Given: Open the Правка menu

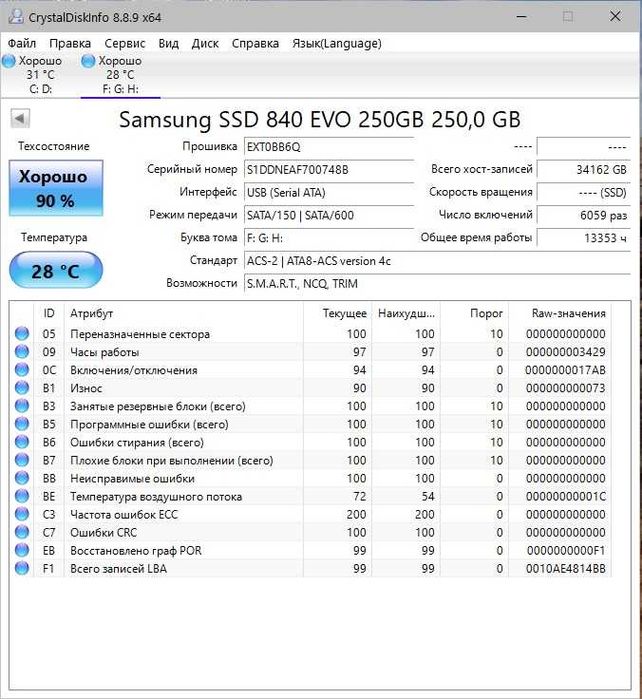Looking at the screenshot, I should click(x=70, y=44).
